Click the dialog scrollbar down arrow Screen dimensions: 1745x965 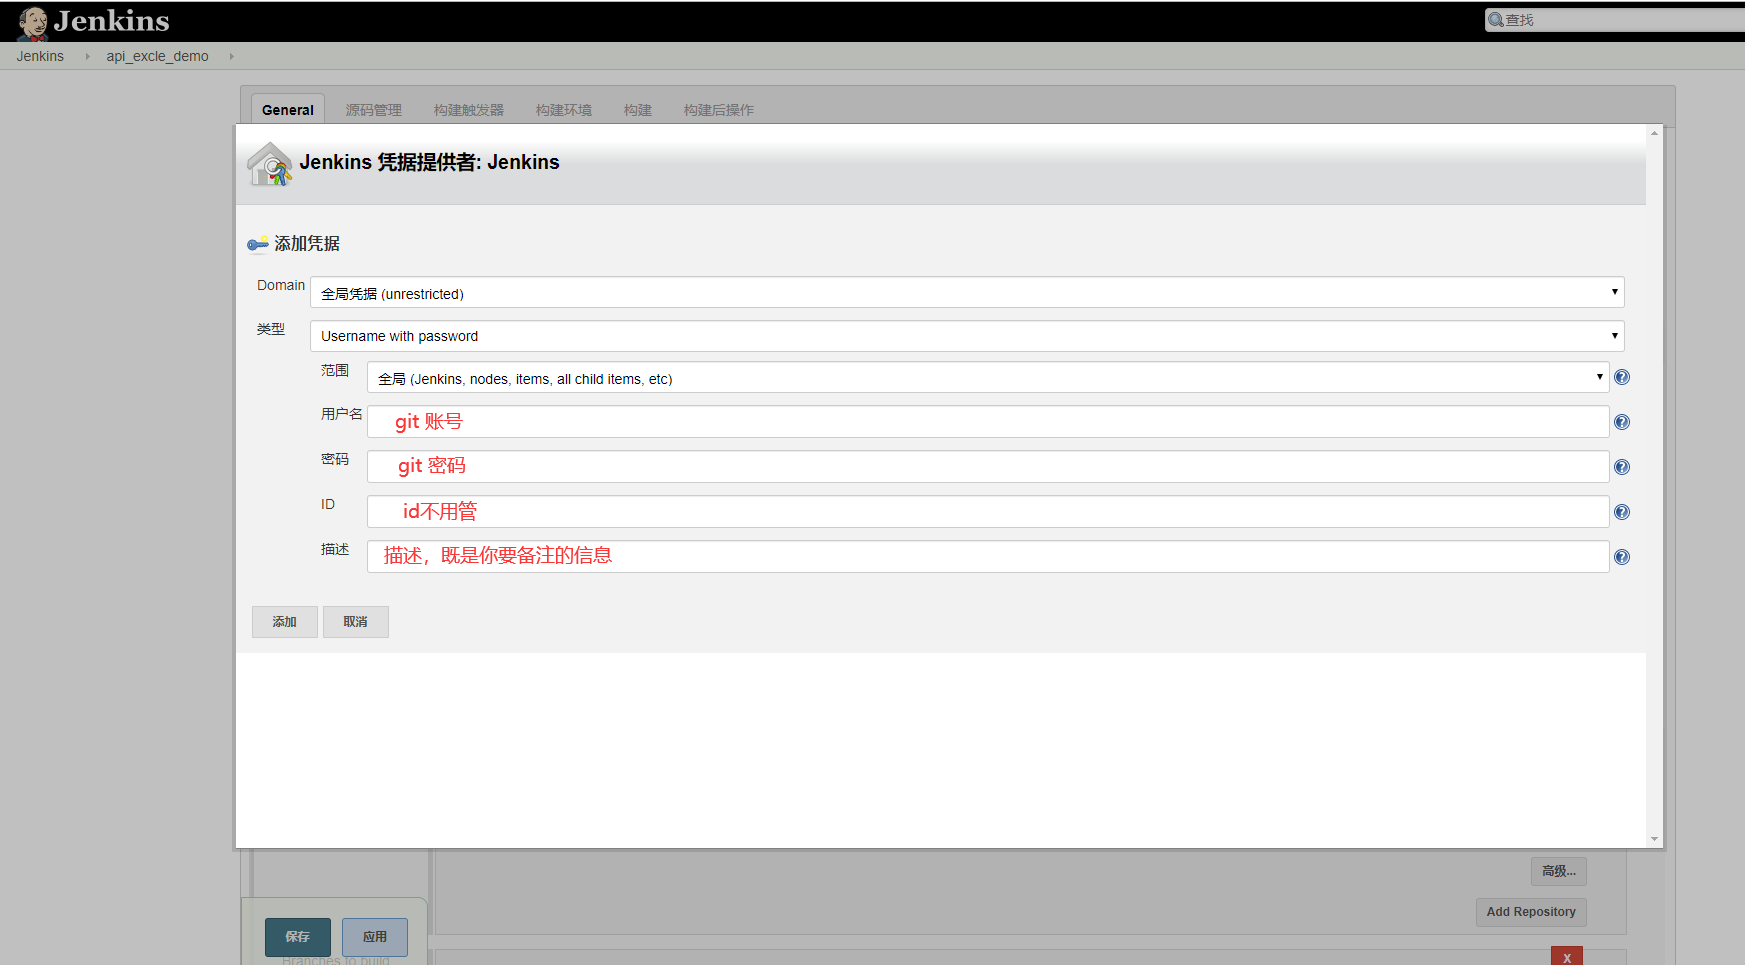tap(1654, 839)
